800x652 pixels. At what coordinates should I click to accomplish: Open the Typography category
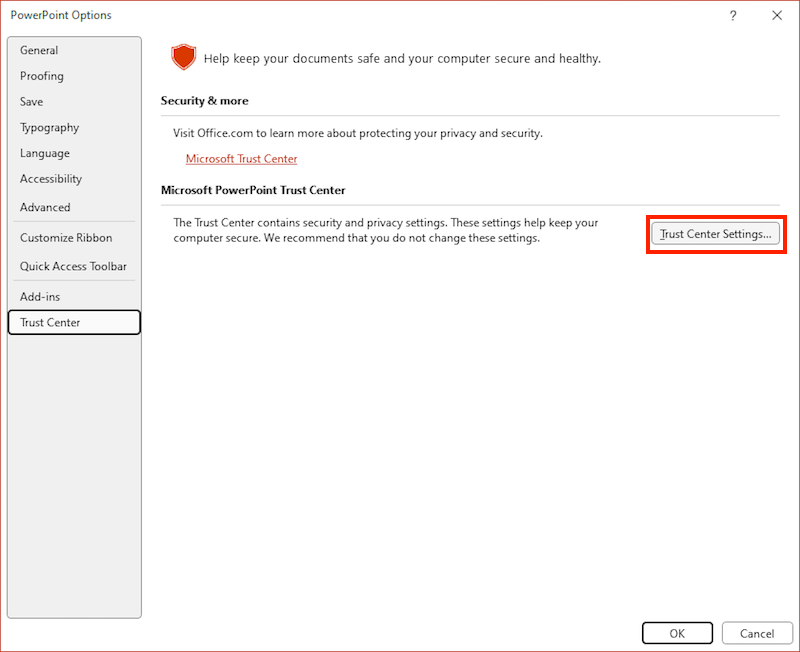[x=74, y=128]
